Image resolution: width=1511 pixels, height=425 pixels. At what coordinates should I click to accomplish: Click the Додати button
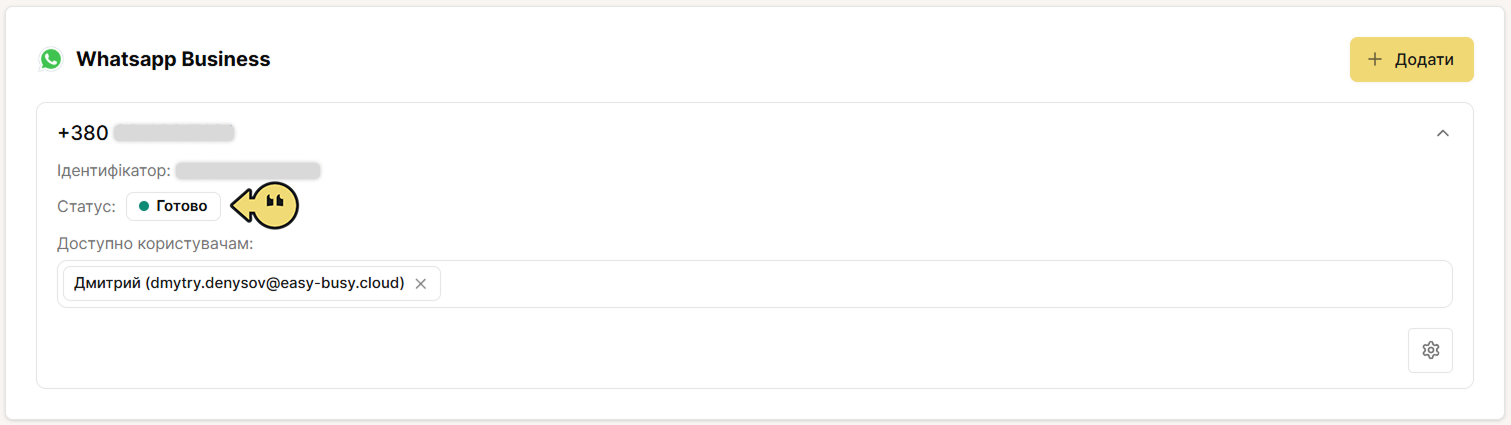tap(1411, 59)
